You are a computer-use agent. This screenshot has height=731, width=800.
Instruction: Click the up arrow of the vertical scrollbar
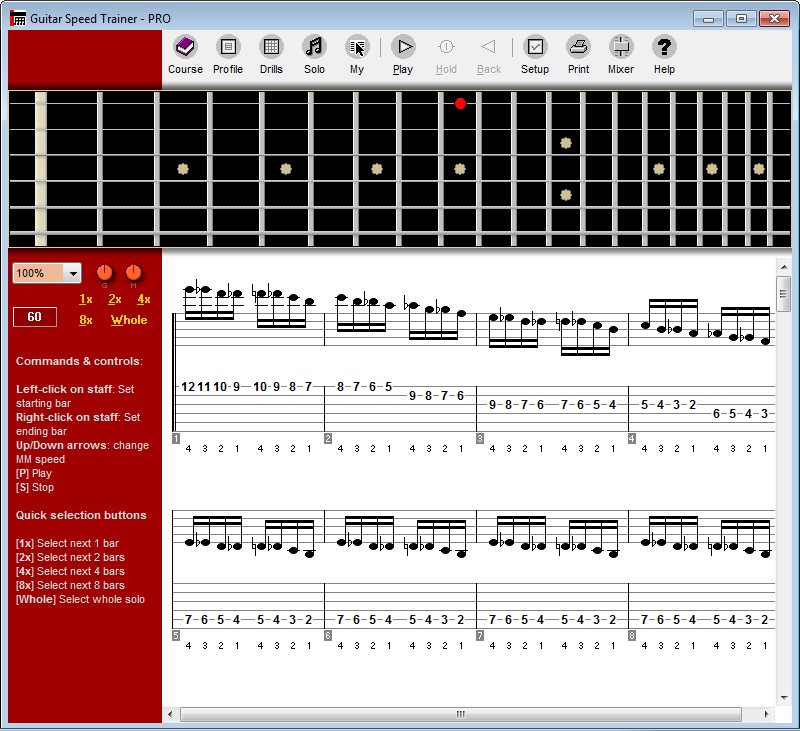tap(783, 267)
